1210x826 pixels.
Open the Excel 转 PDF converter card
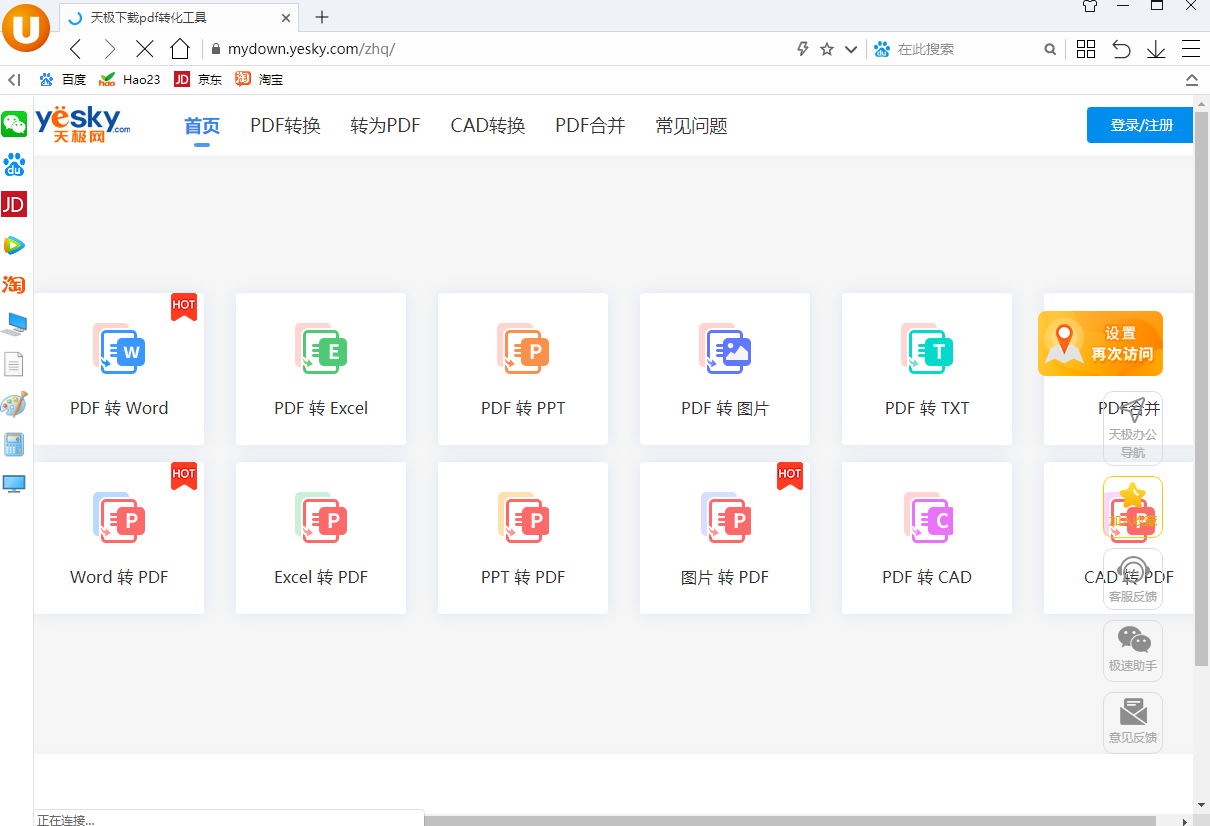[321, 538]
